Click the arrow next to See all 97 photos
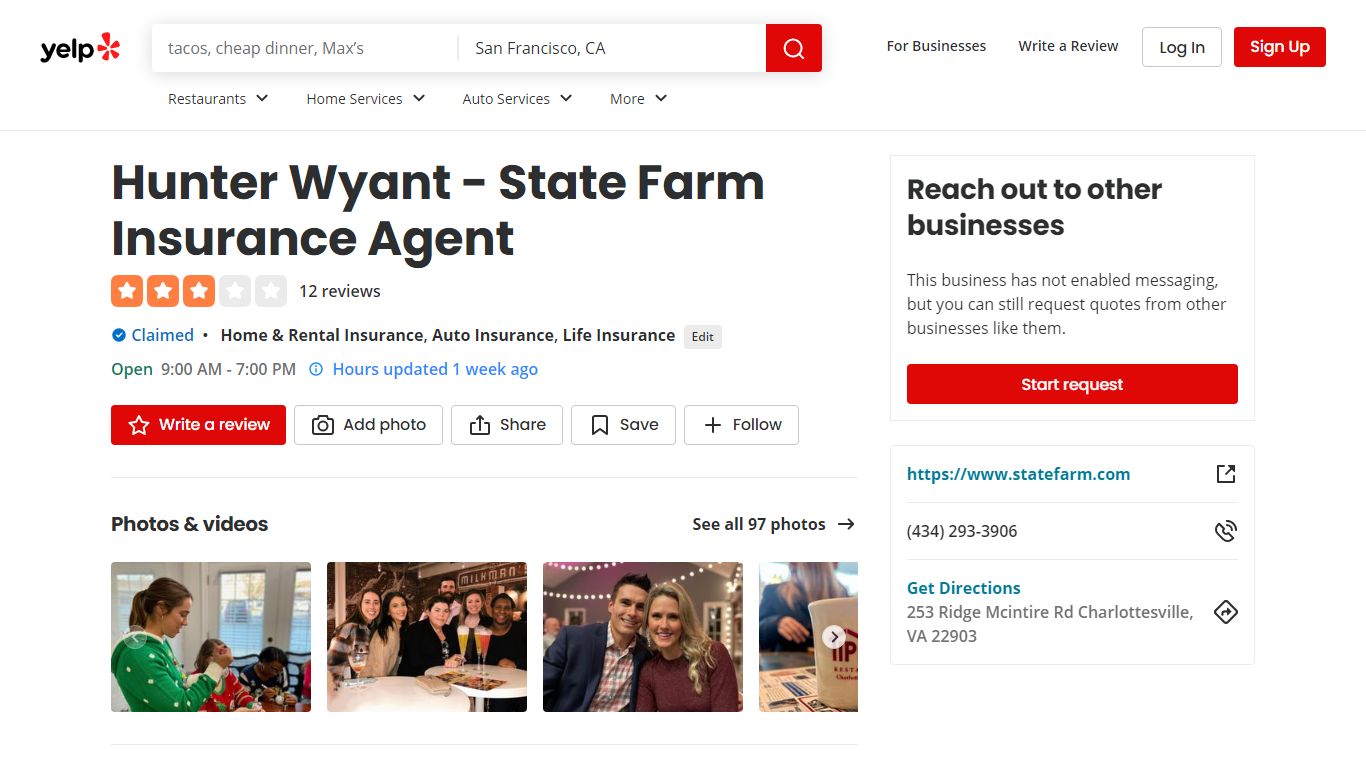 (847, 524)
